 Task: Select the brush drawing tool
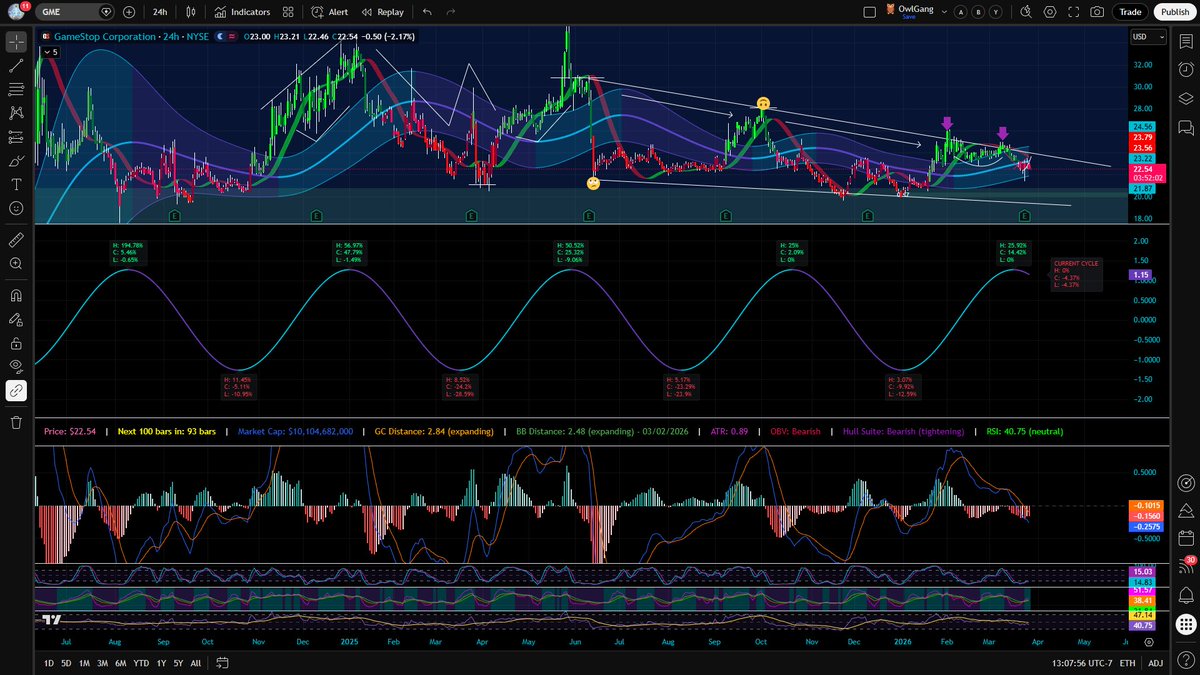[x=16, y=161]
